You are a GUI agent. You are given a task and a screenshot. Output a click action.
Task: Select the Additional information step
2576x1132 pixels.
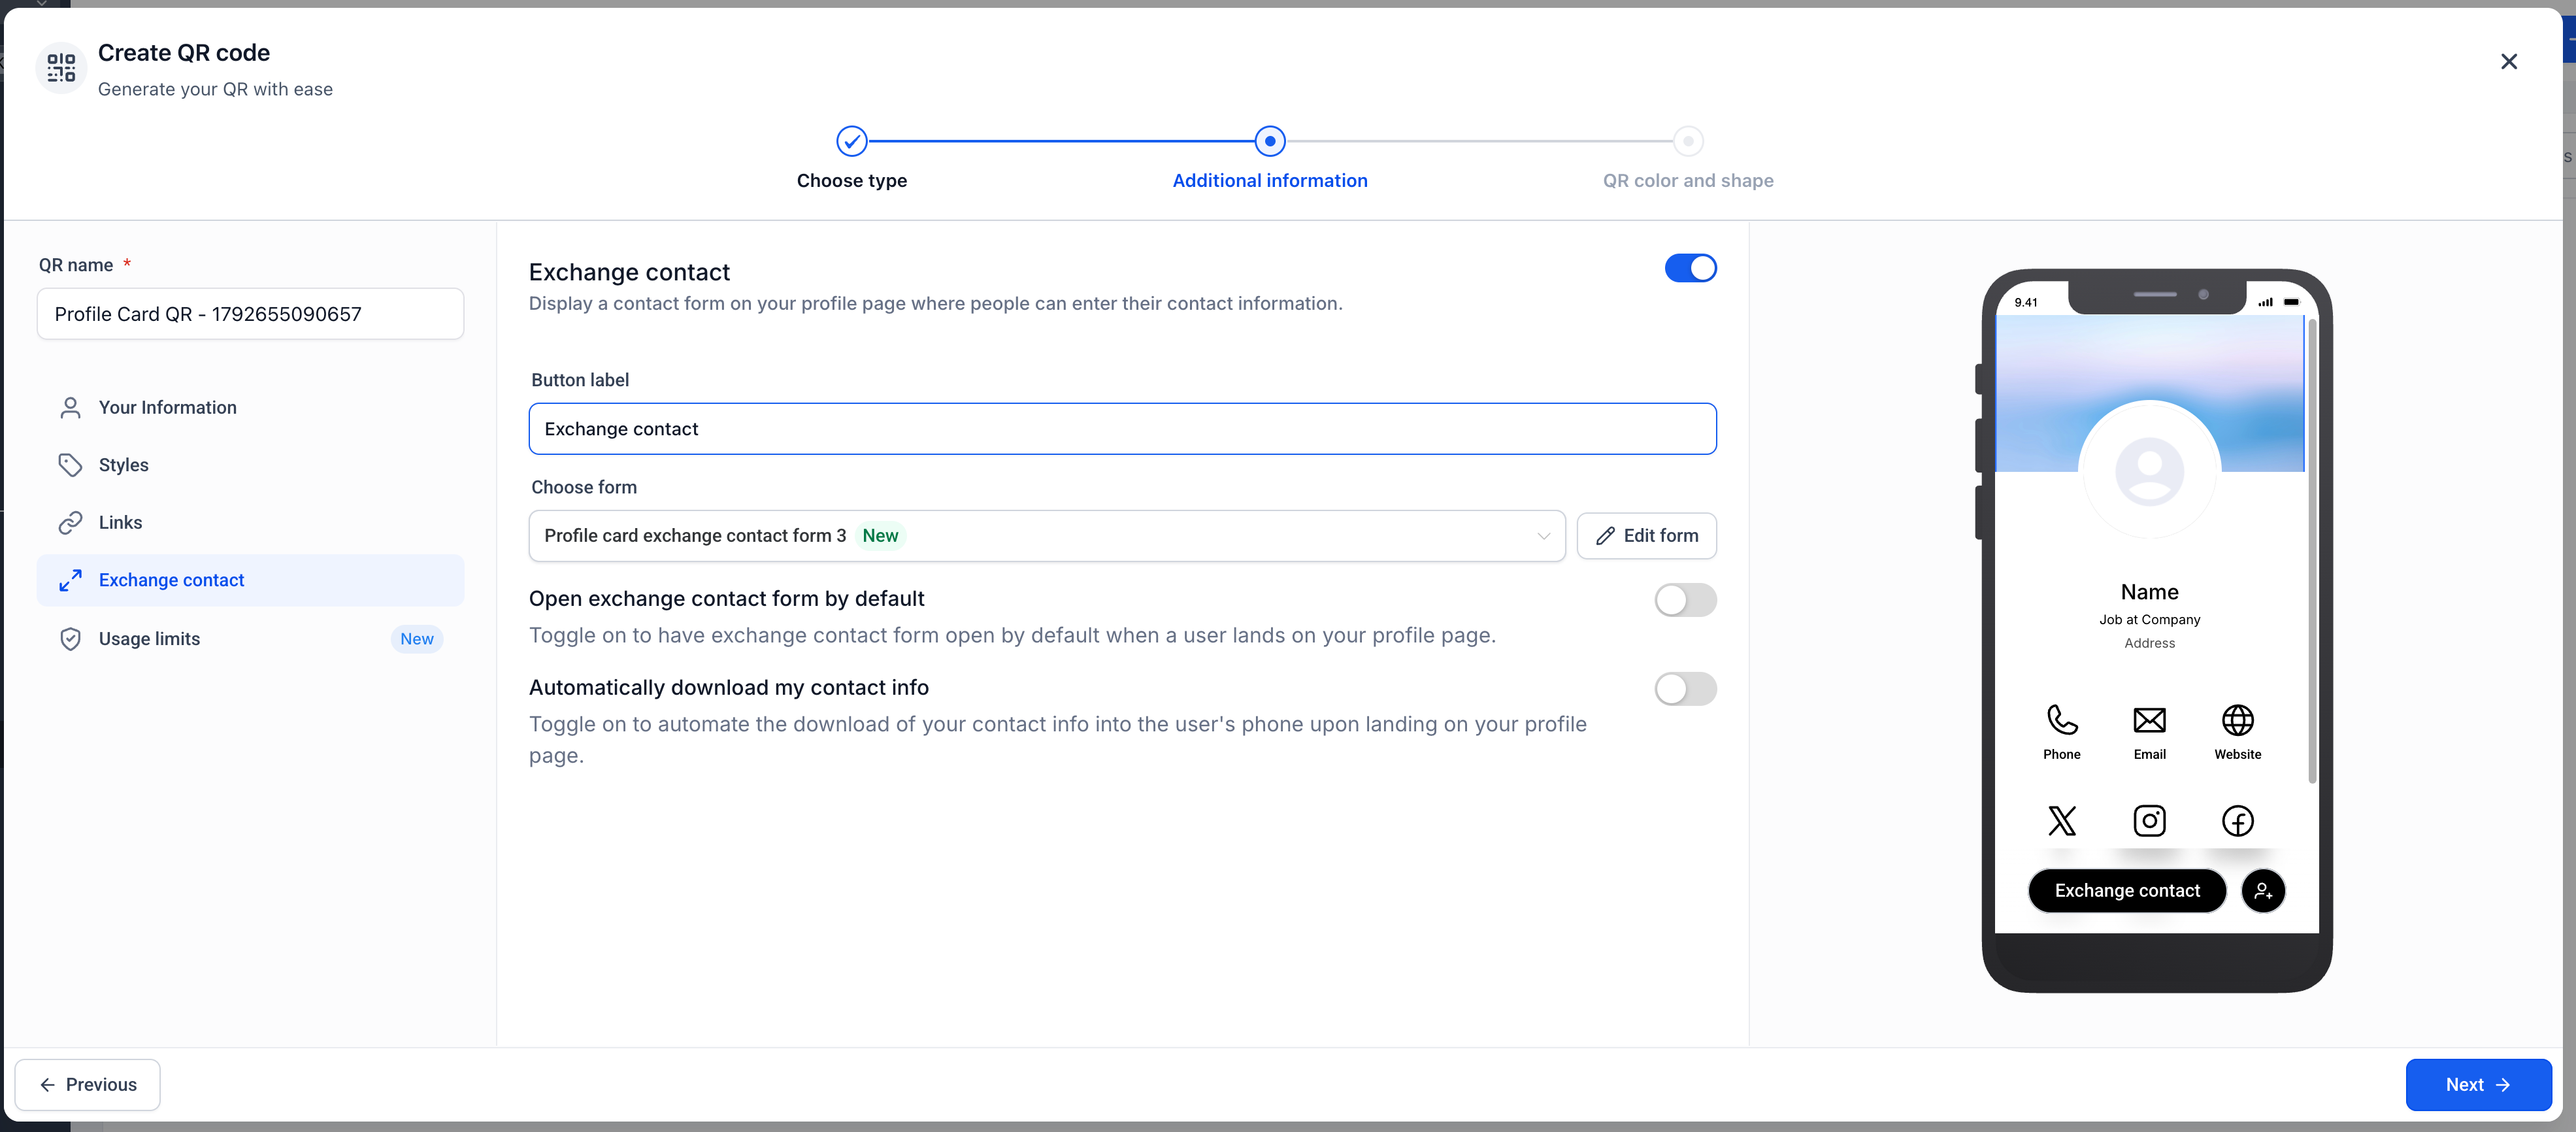coord(1270,142)
